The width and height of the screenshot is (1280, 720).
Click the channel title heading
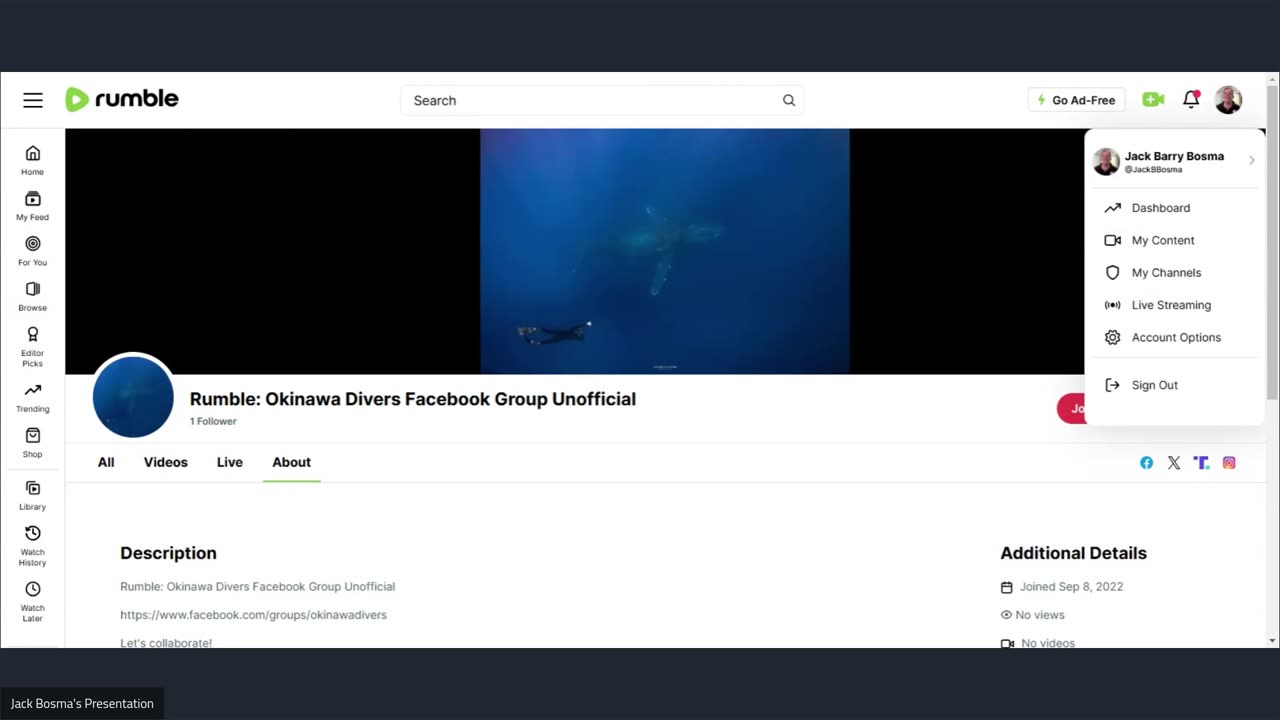(x=413, y=399)
